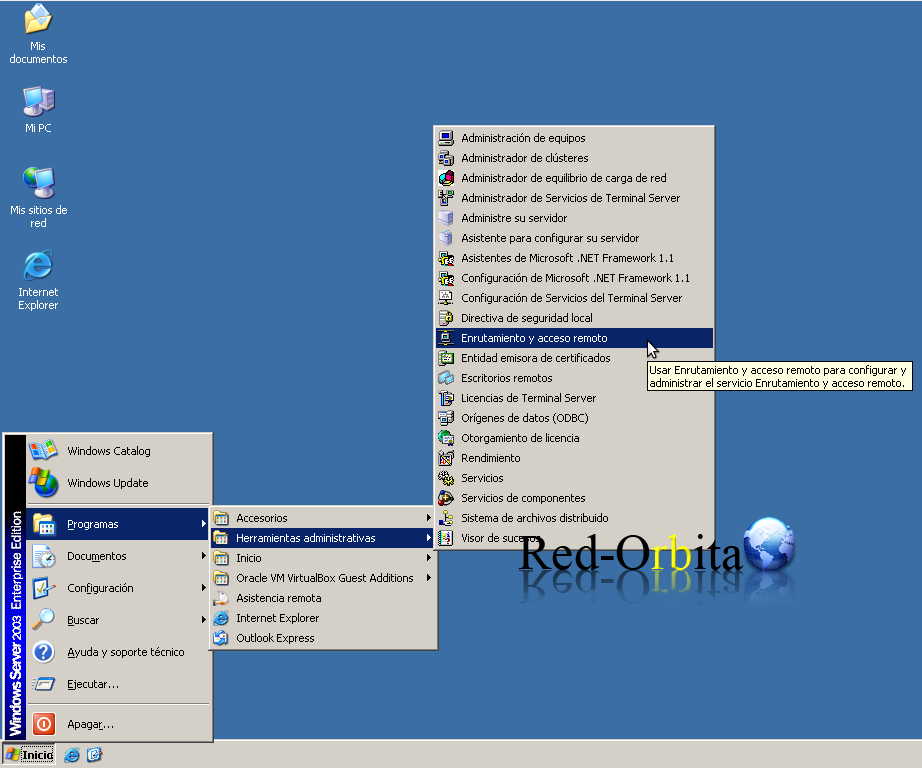Expand the VirtualBox Guest Additions submenu arrow
The width and height of the screenshot is (922, 768).
point(429,578)
